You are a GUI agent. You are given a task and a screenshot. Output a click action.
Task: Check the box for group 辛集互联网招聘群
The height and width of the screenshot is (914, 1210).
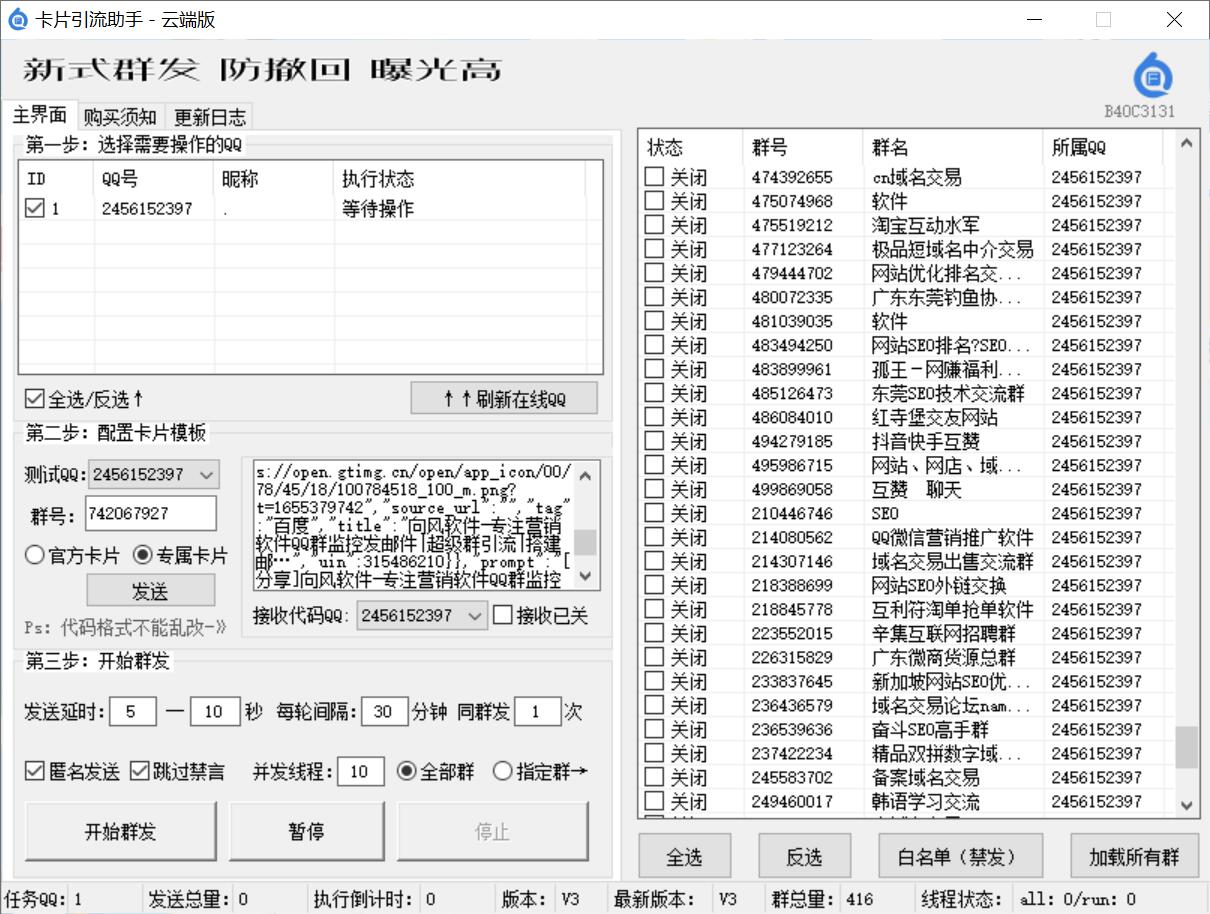pos(654,632)
